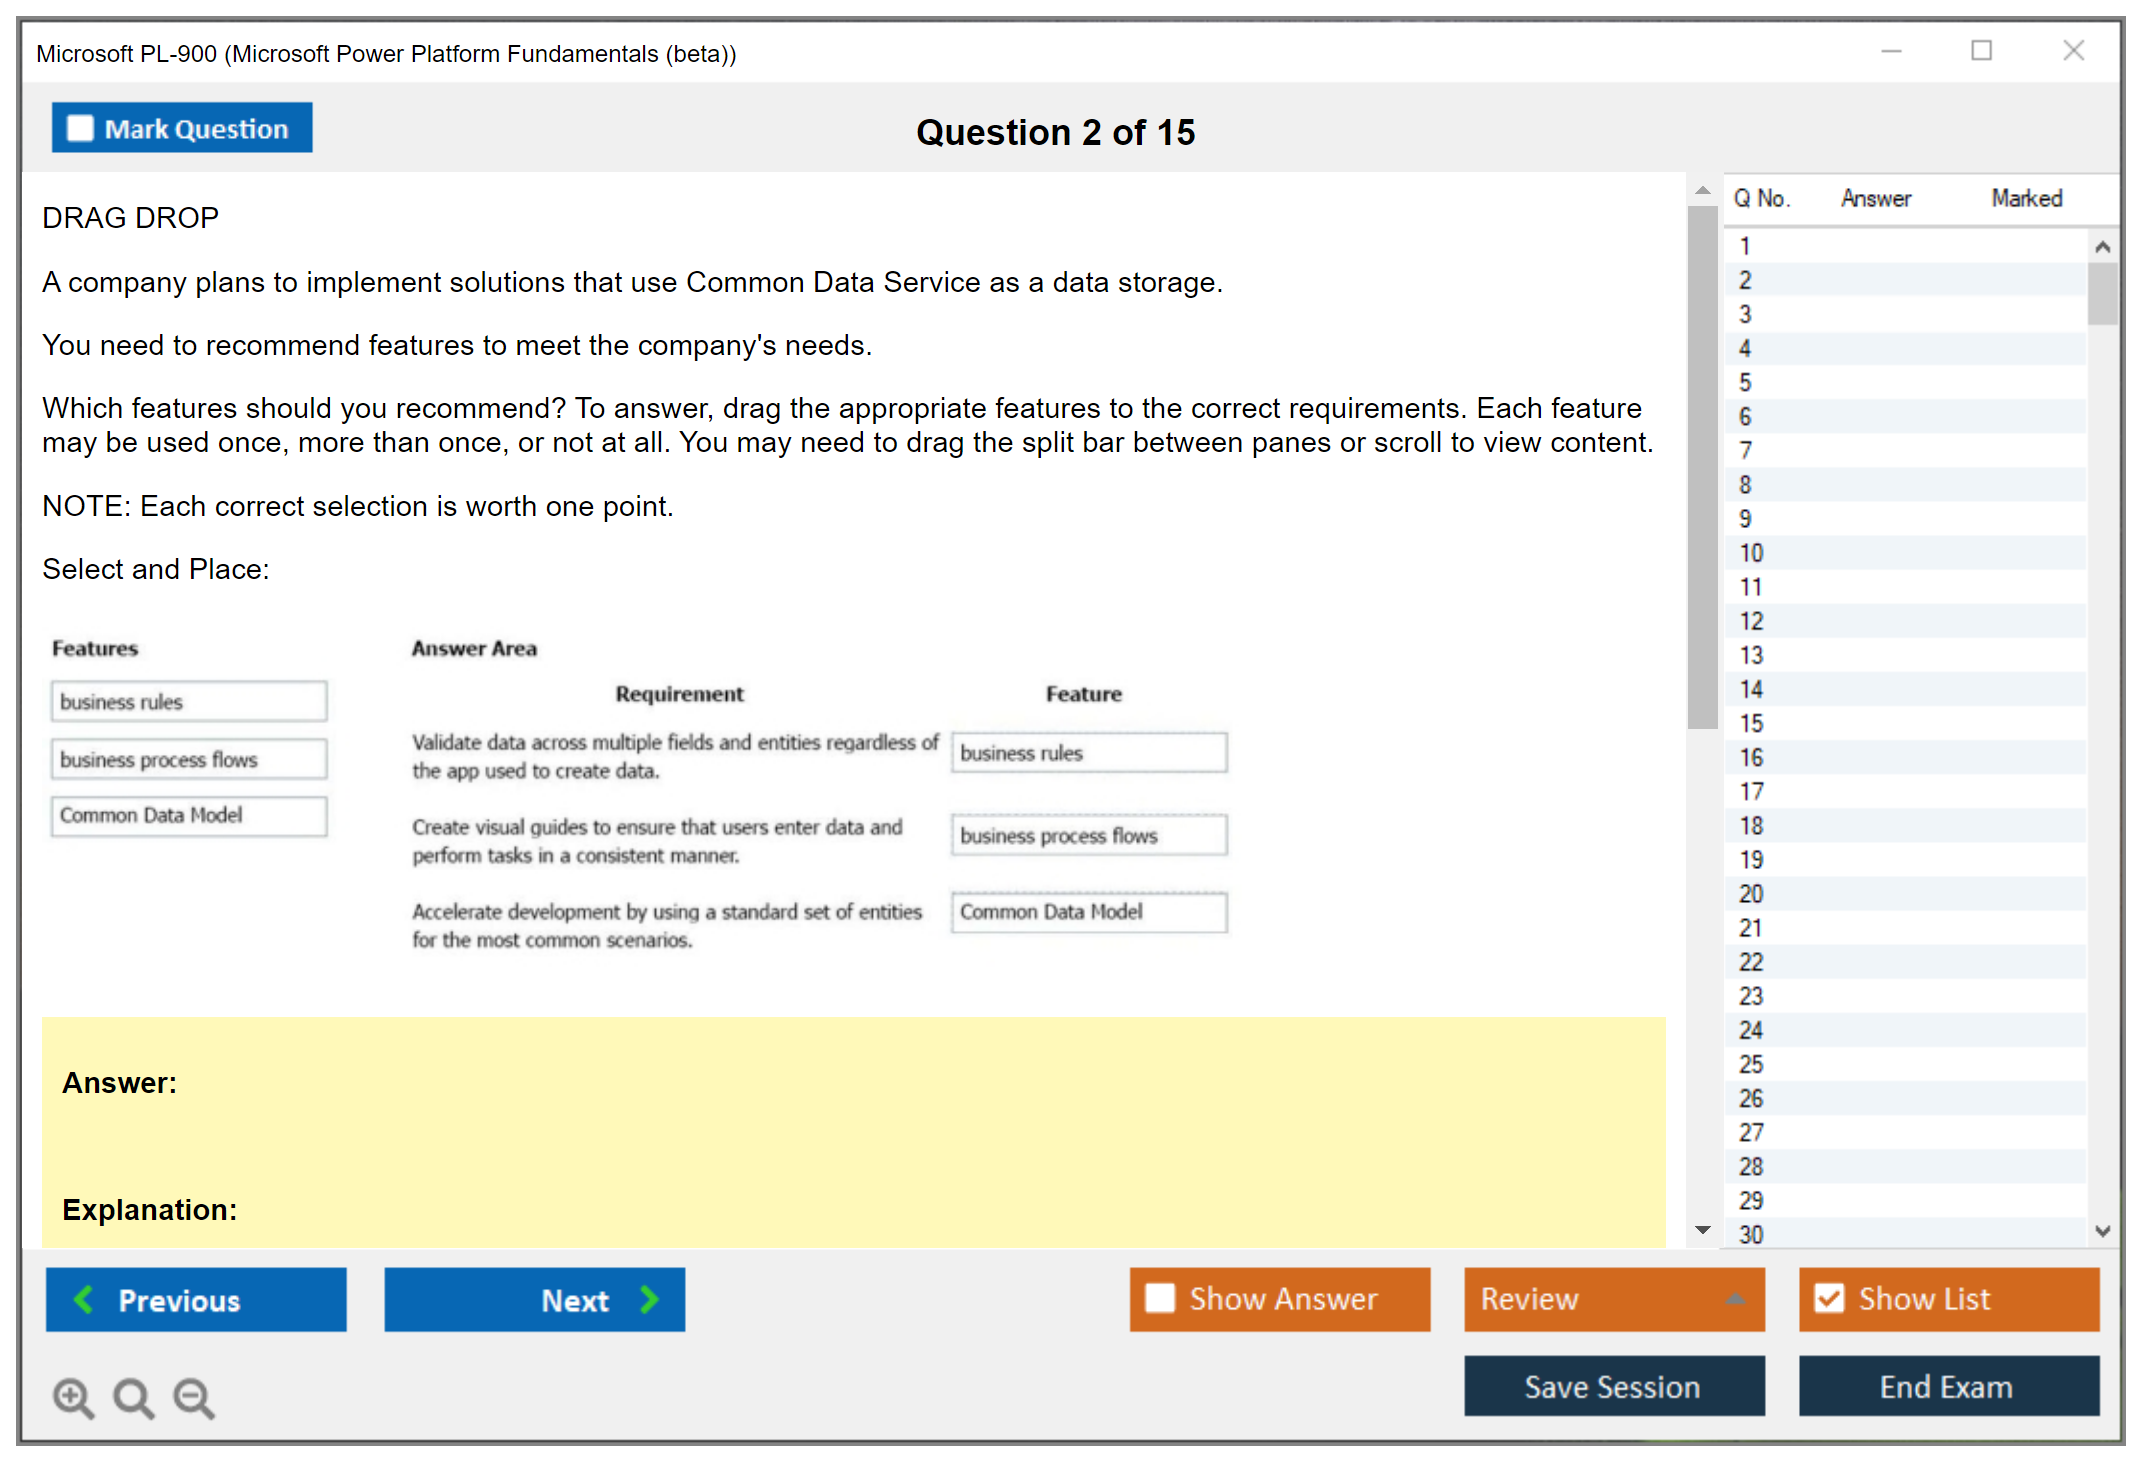This screenshot has width=2150, height=1470.
Task: Click the question list scroll-up arrow
Action: click(2102, 247)
